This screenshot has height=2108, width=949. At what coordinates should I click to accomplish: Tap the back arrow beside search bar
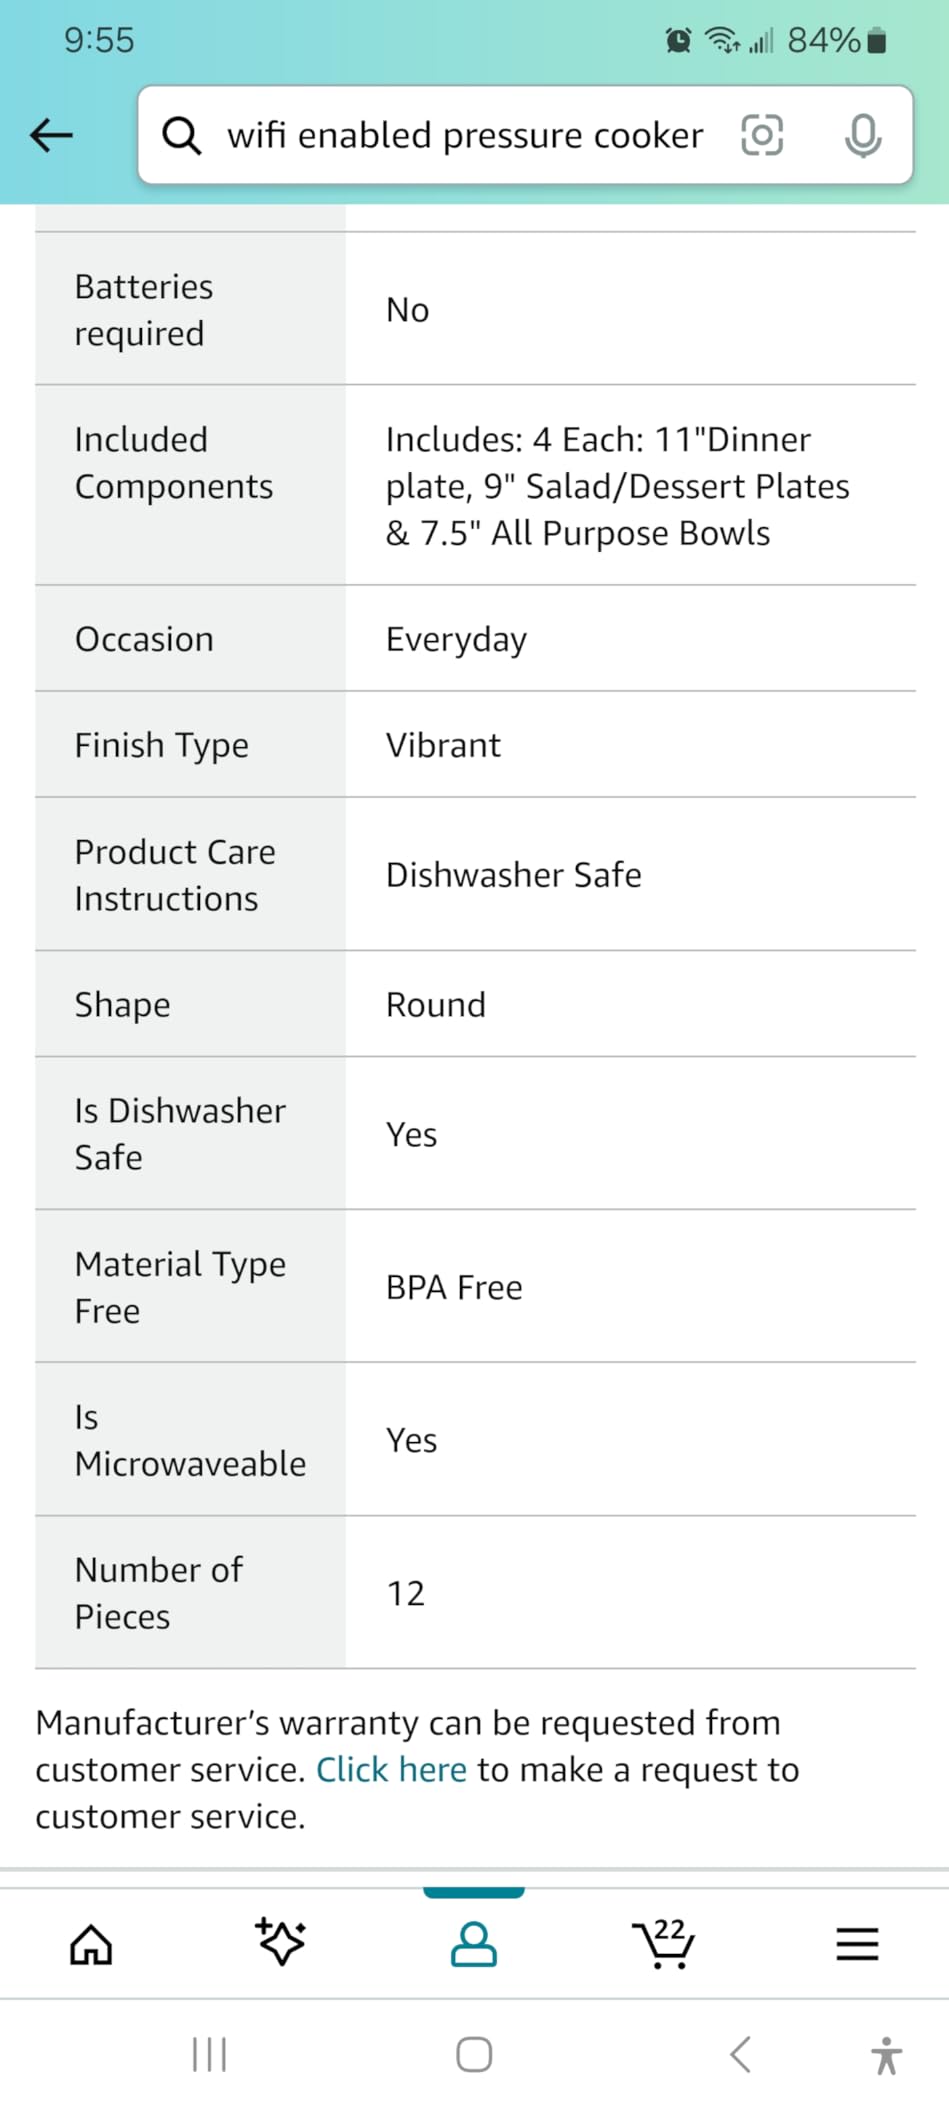[52, 135]
